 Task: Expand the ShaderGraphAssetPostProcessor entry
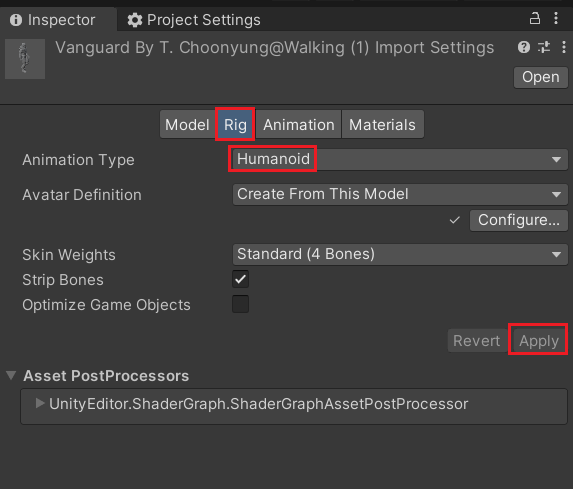[x=40, y=403]
